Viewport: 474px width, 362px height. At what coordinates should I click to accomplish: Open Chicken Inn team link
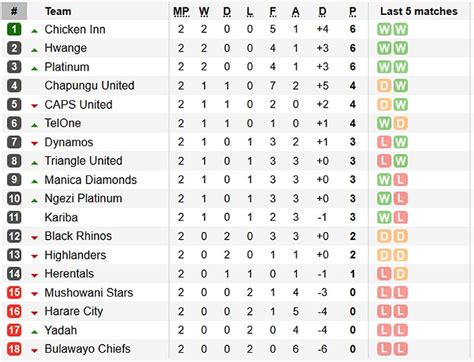click(75, 29)
